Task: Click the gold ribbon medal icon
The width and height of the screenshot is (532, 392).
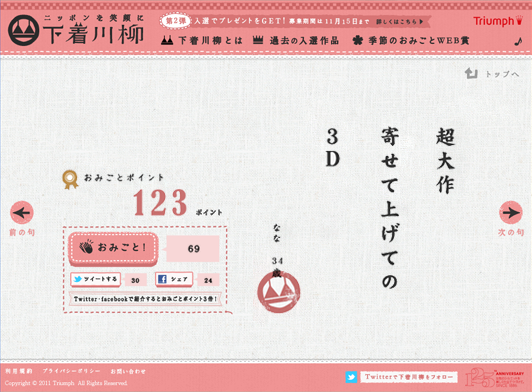Action: coord(70,179)
